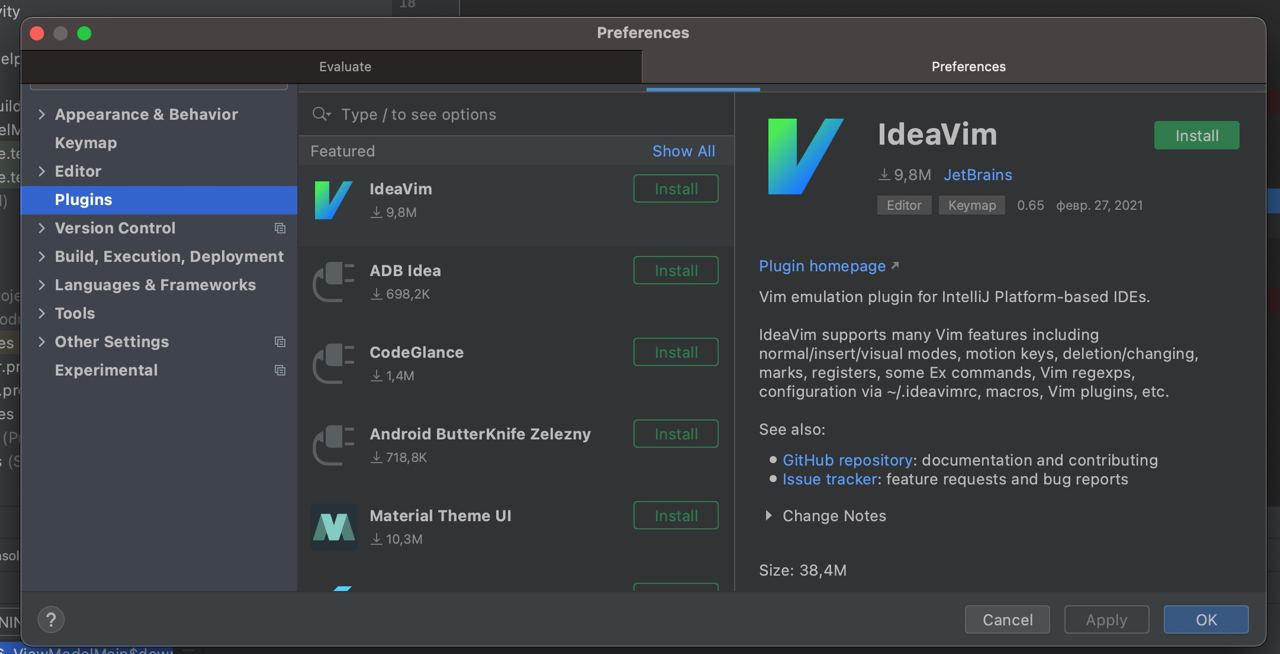Select Plugins in the settings tree
1280x654 pixels.
coord(159,200)
